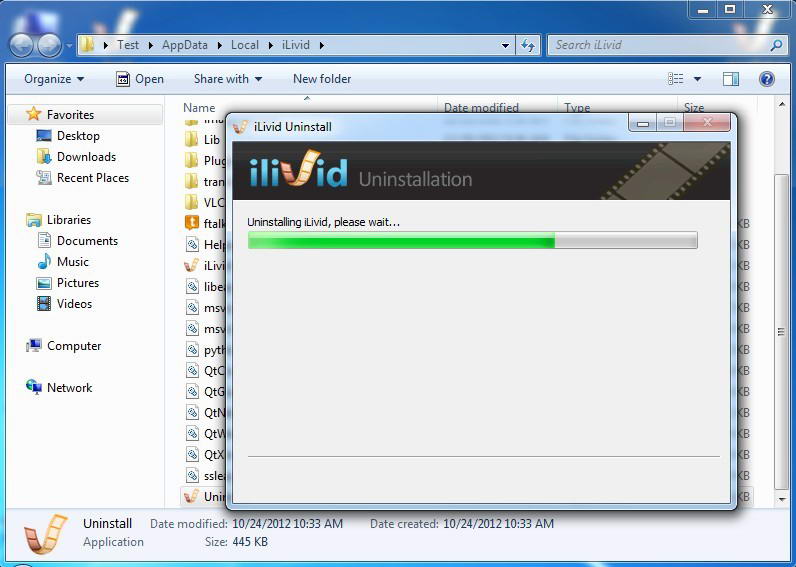The height and width of the screenshot is (567, 796).
Task: Expand the arrow after iLivid breadcrumb
Action: (x=322, y=45)
